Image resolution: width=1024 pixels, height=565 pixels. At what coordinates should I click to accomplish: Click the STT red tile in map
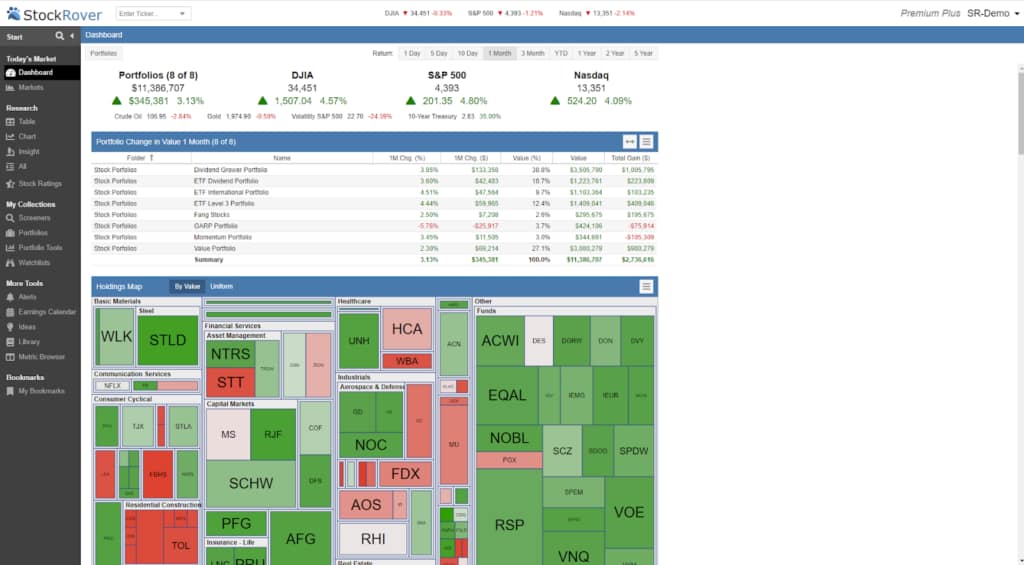(x=230, y=383)
